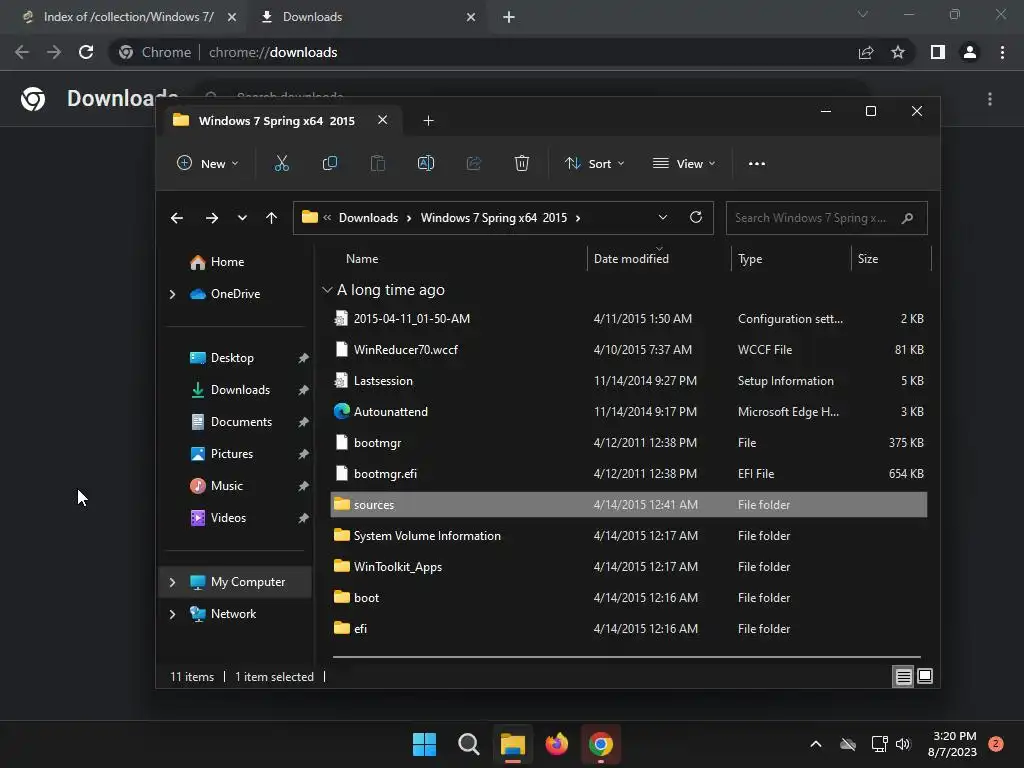Open the Sort dropdown
The image size is (1024, 768).
[595, 163]
